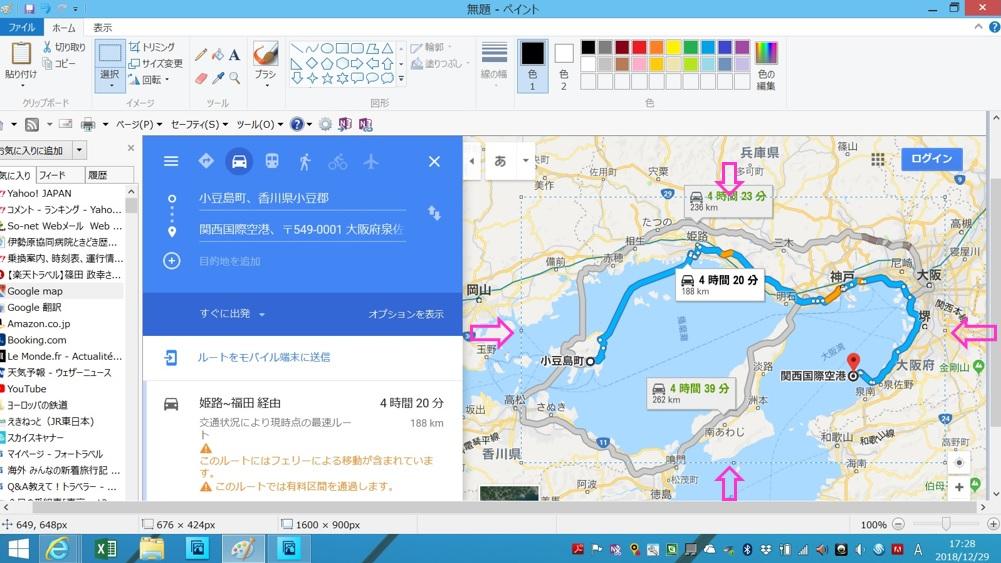Pick the orange color swatch
This screenshot has width=1001, height=563.
tap(656, 47)
